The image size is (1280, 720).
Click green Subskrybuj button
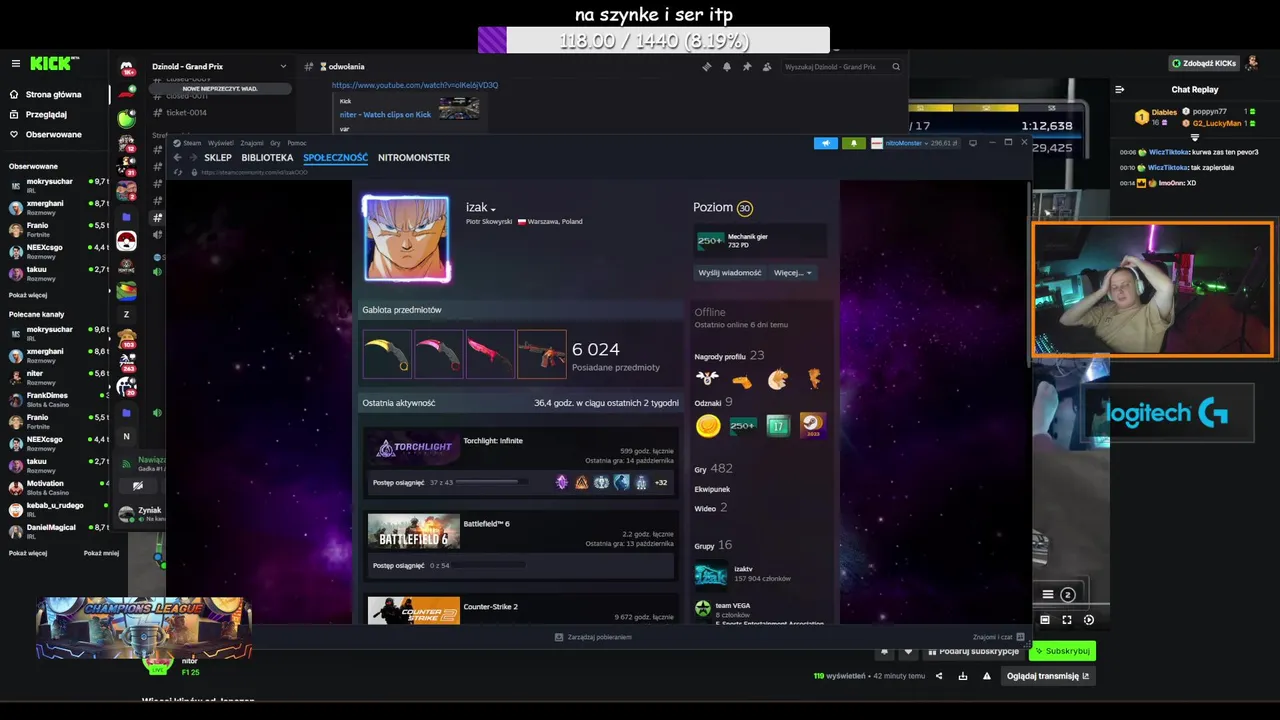click(1062, 651)
